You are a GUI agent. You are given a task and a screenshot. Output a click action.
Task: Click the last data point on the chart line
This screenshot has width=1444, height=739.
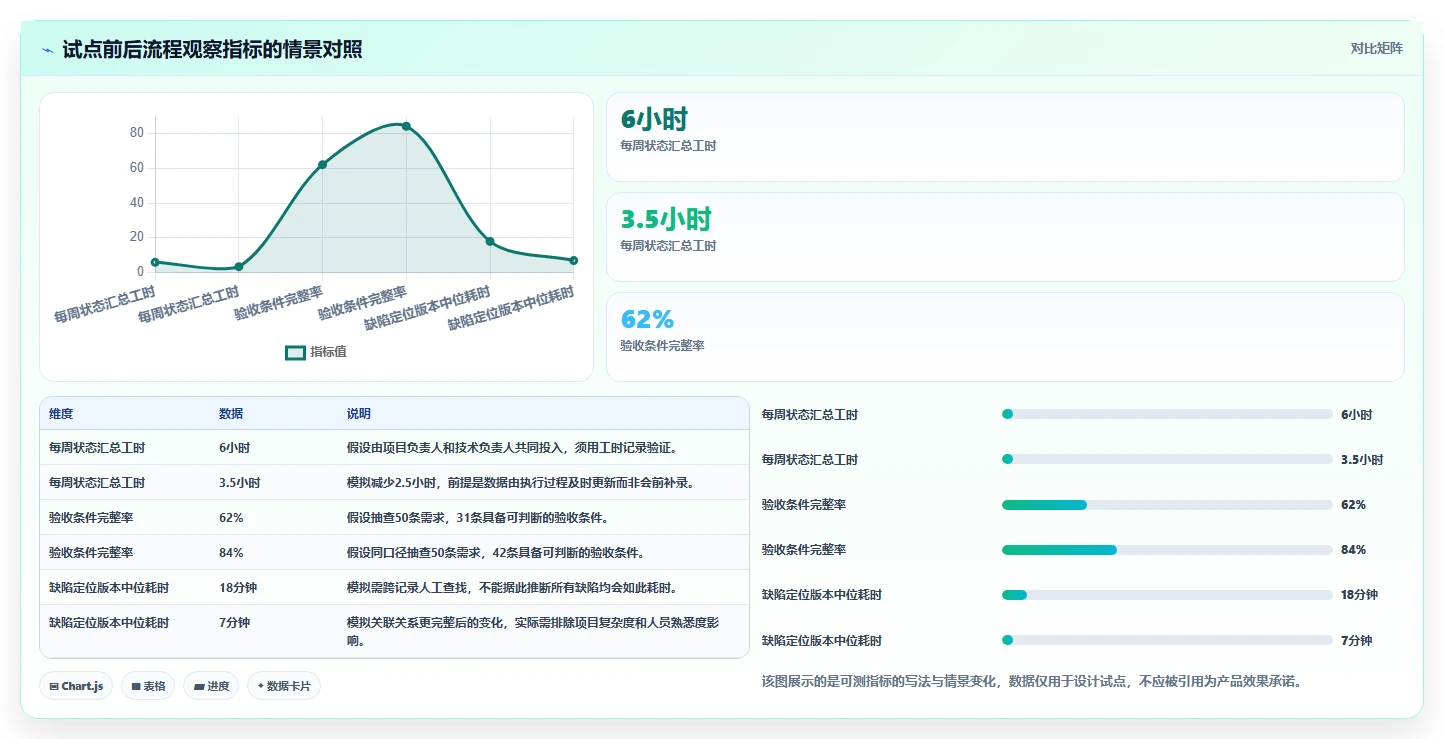pyautogui.click(x=574, y=260)
